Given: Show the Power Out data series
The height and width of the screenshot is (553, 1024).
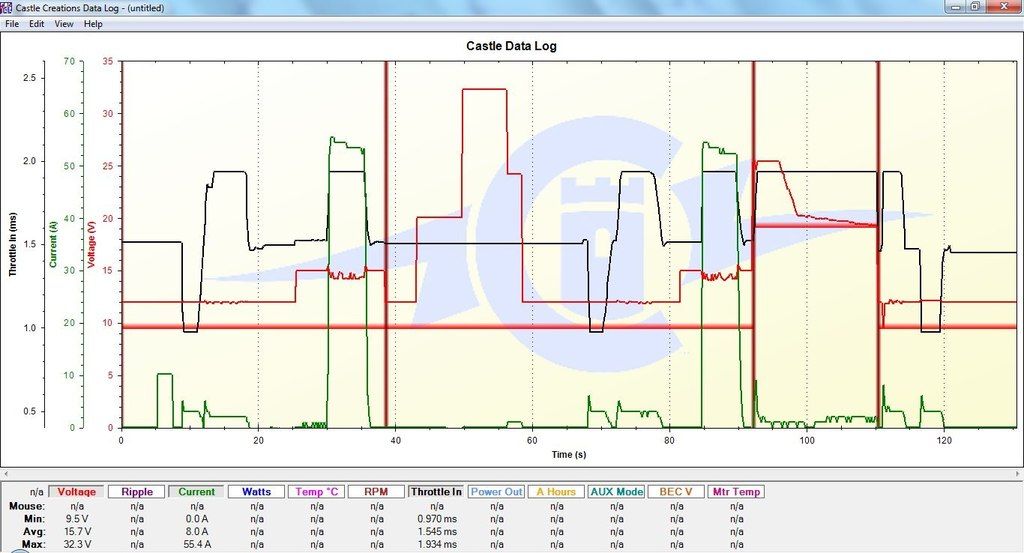Looking at the screenshot, I should point(497,492).
